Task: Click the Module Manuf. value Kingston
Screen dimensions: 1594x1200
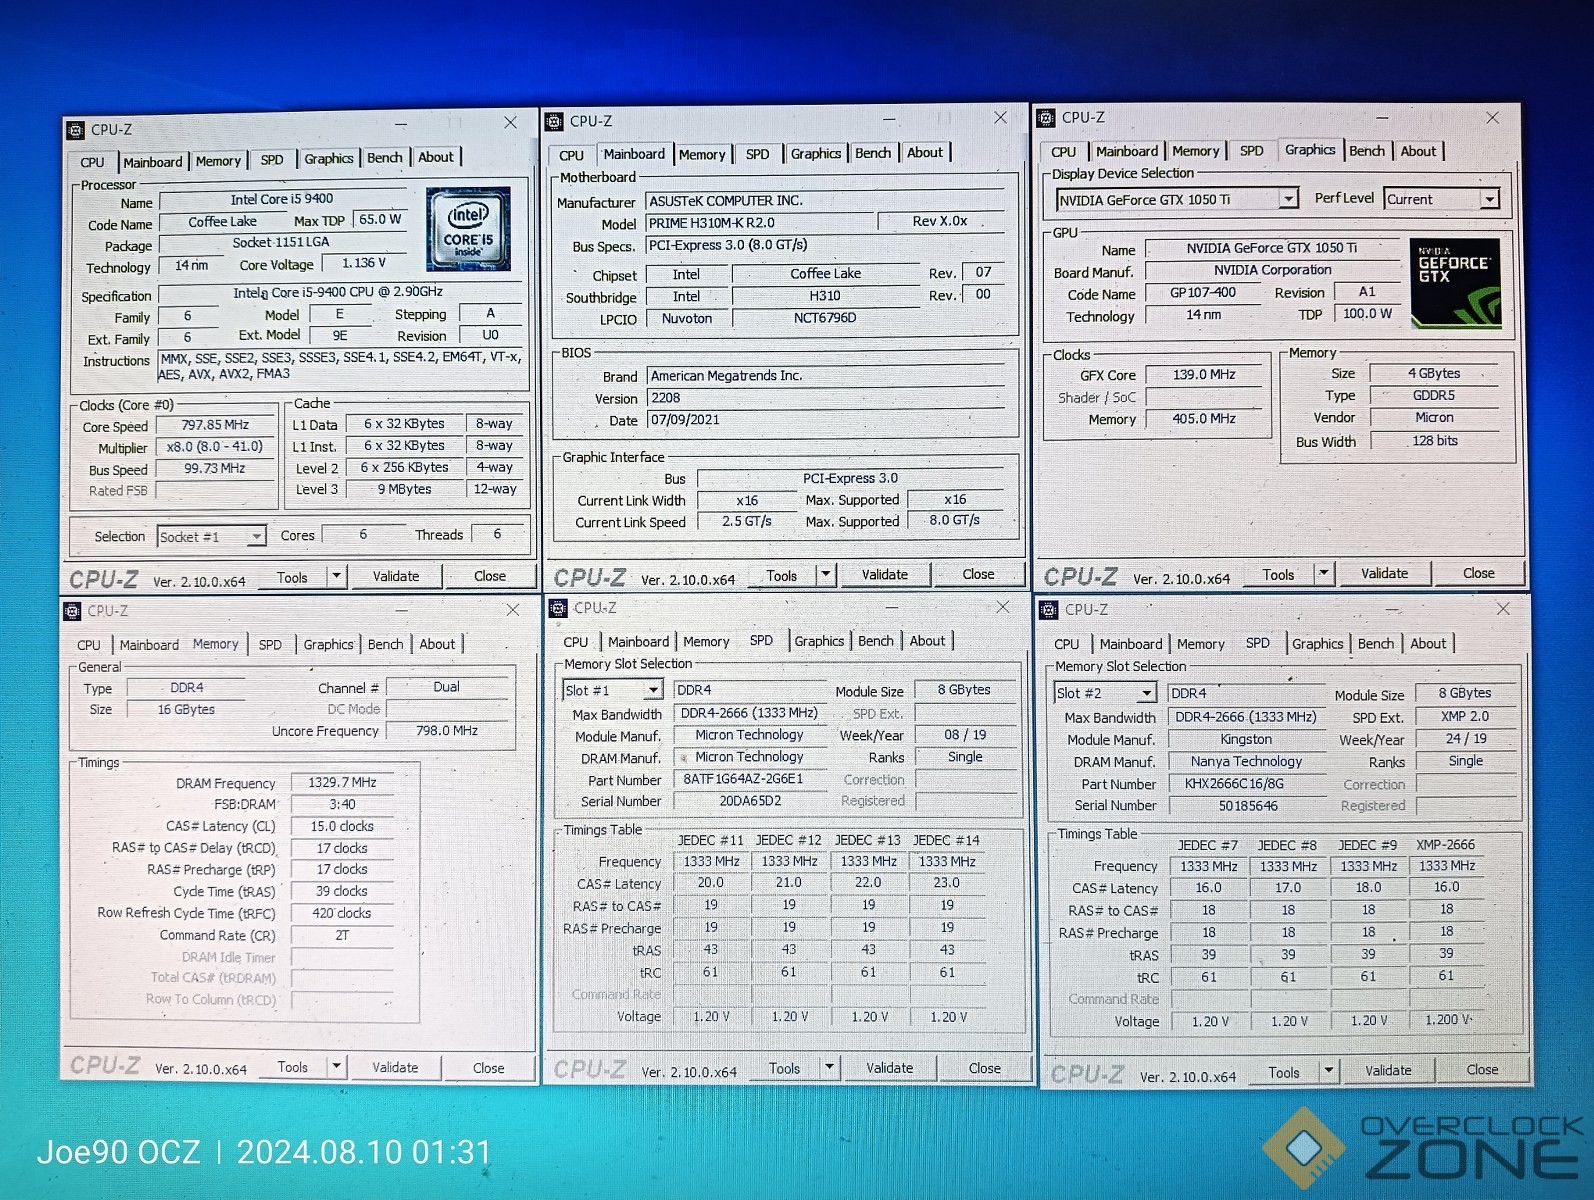Action: click(1246, 740)
